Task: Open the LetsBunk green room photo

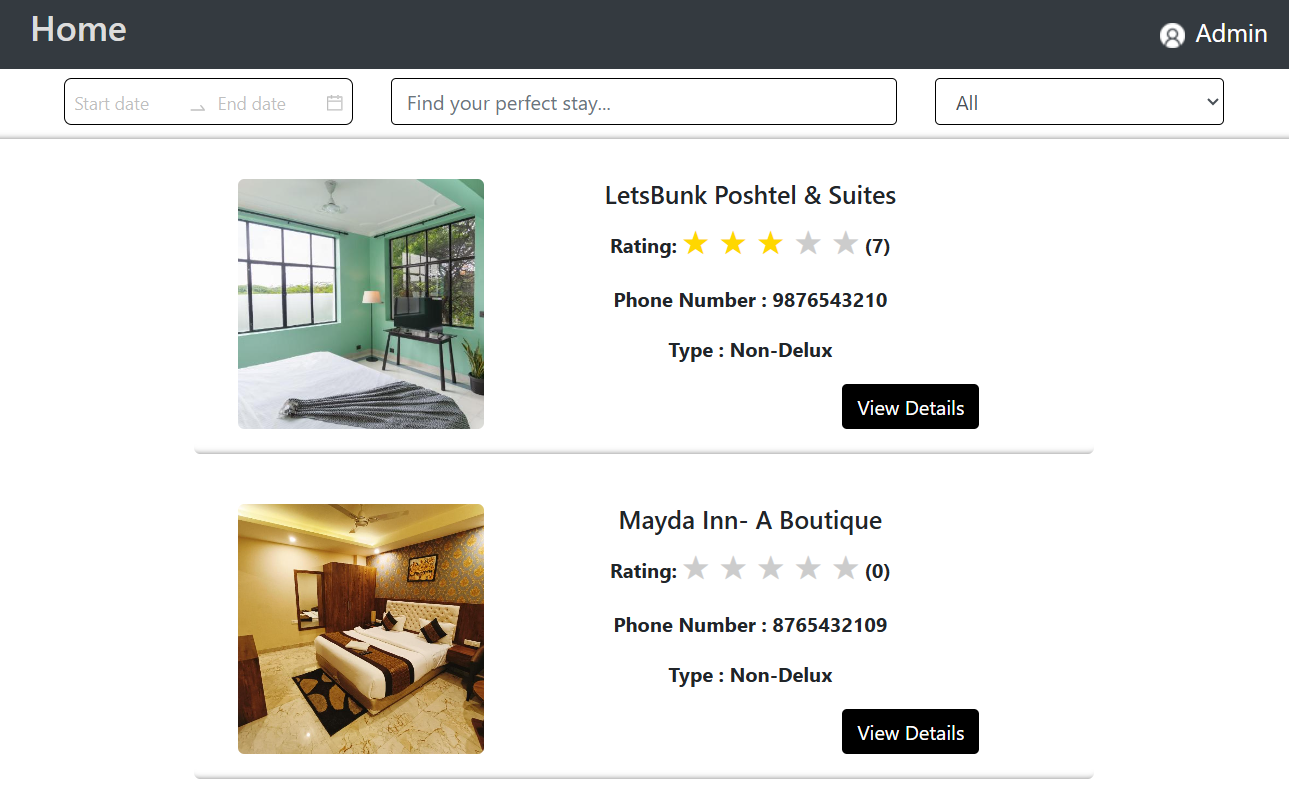Action: pyautogui.click(x=361, y=304)
